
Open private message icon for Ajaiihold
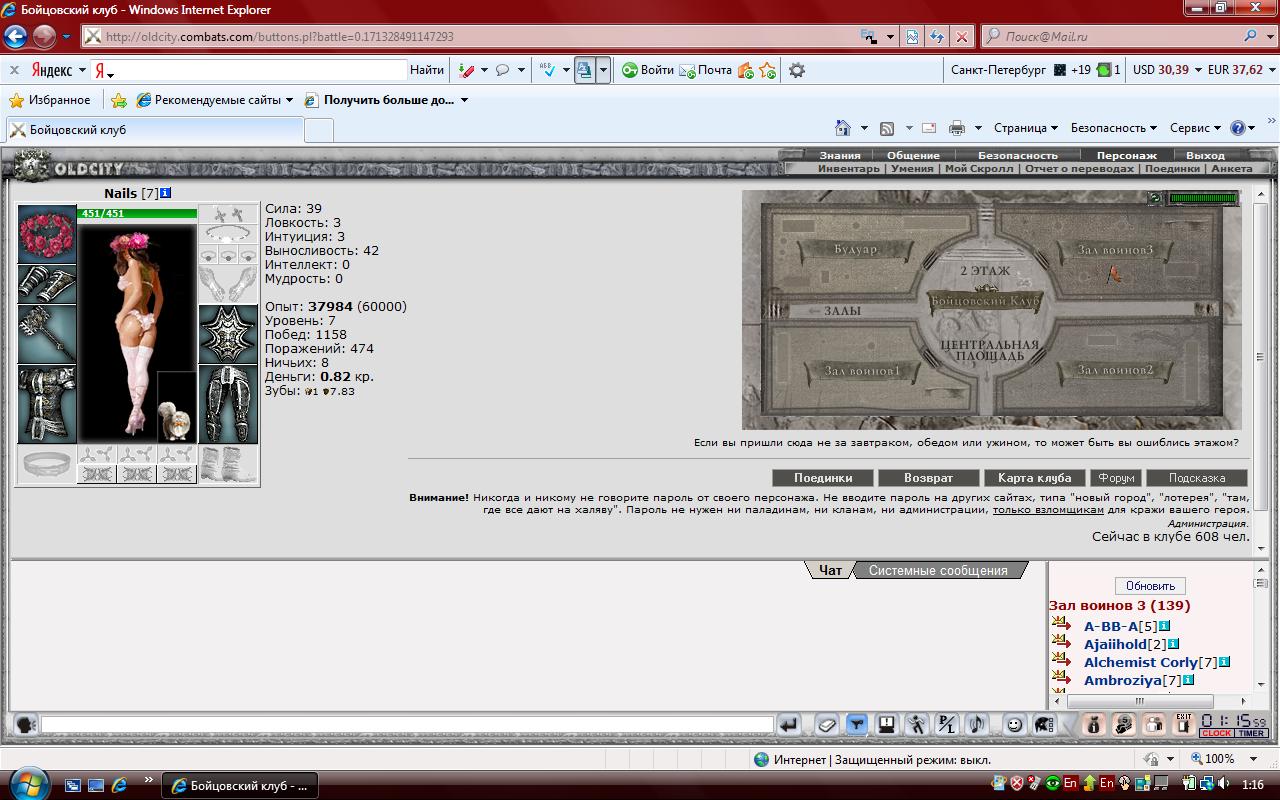tap(1062, 642)
